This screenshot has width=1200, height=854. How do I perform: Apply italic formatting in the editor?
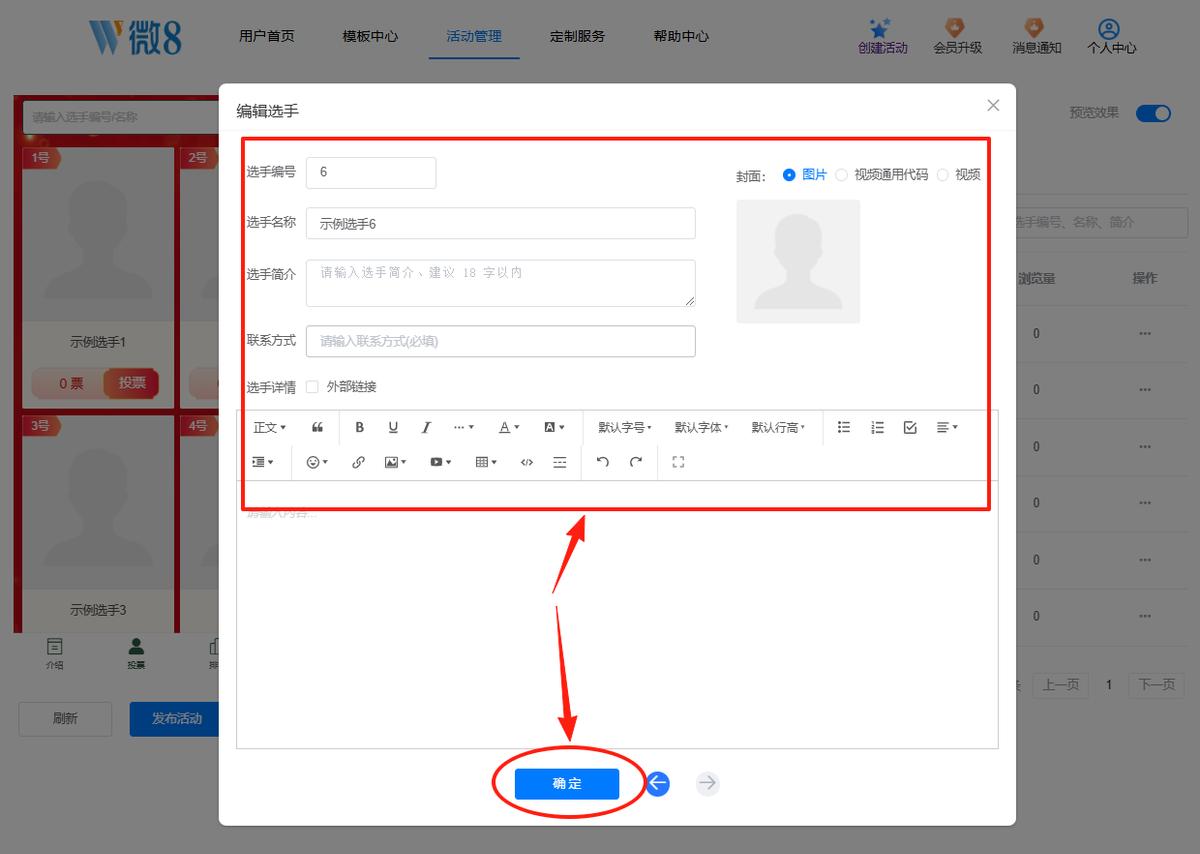(x=426, y=427)
